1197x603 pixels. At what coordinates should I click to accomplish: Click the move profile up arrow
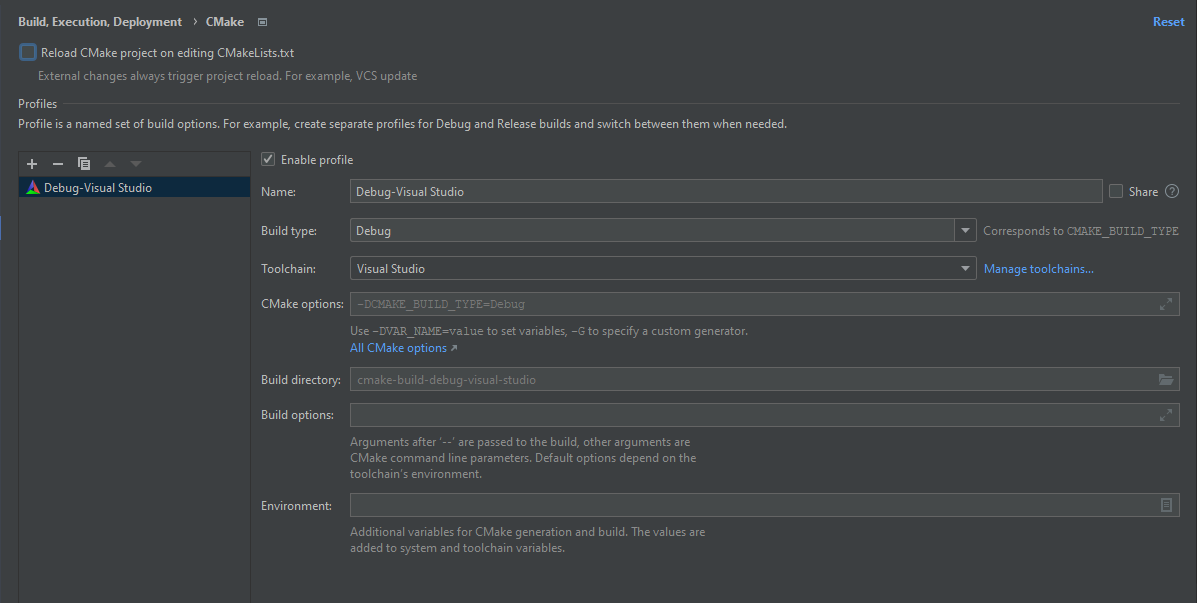pos(110,164)
